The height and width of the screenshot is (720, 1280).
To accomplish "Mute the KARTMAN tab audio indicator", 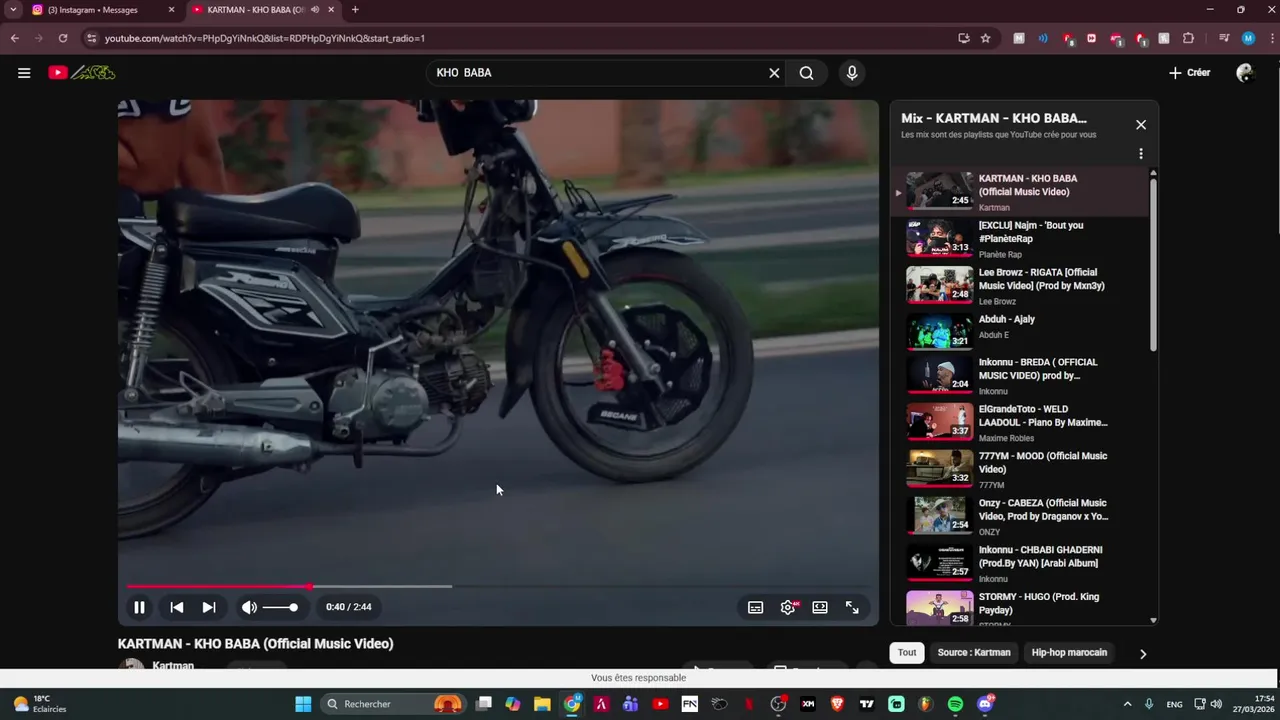I will 314,10.
